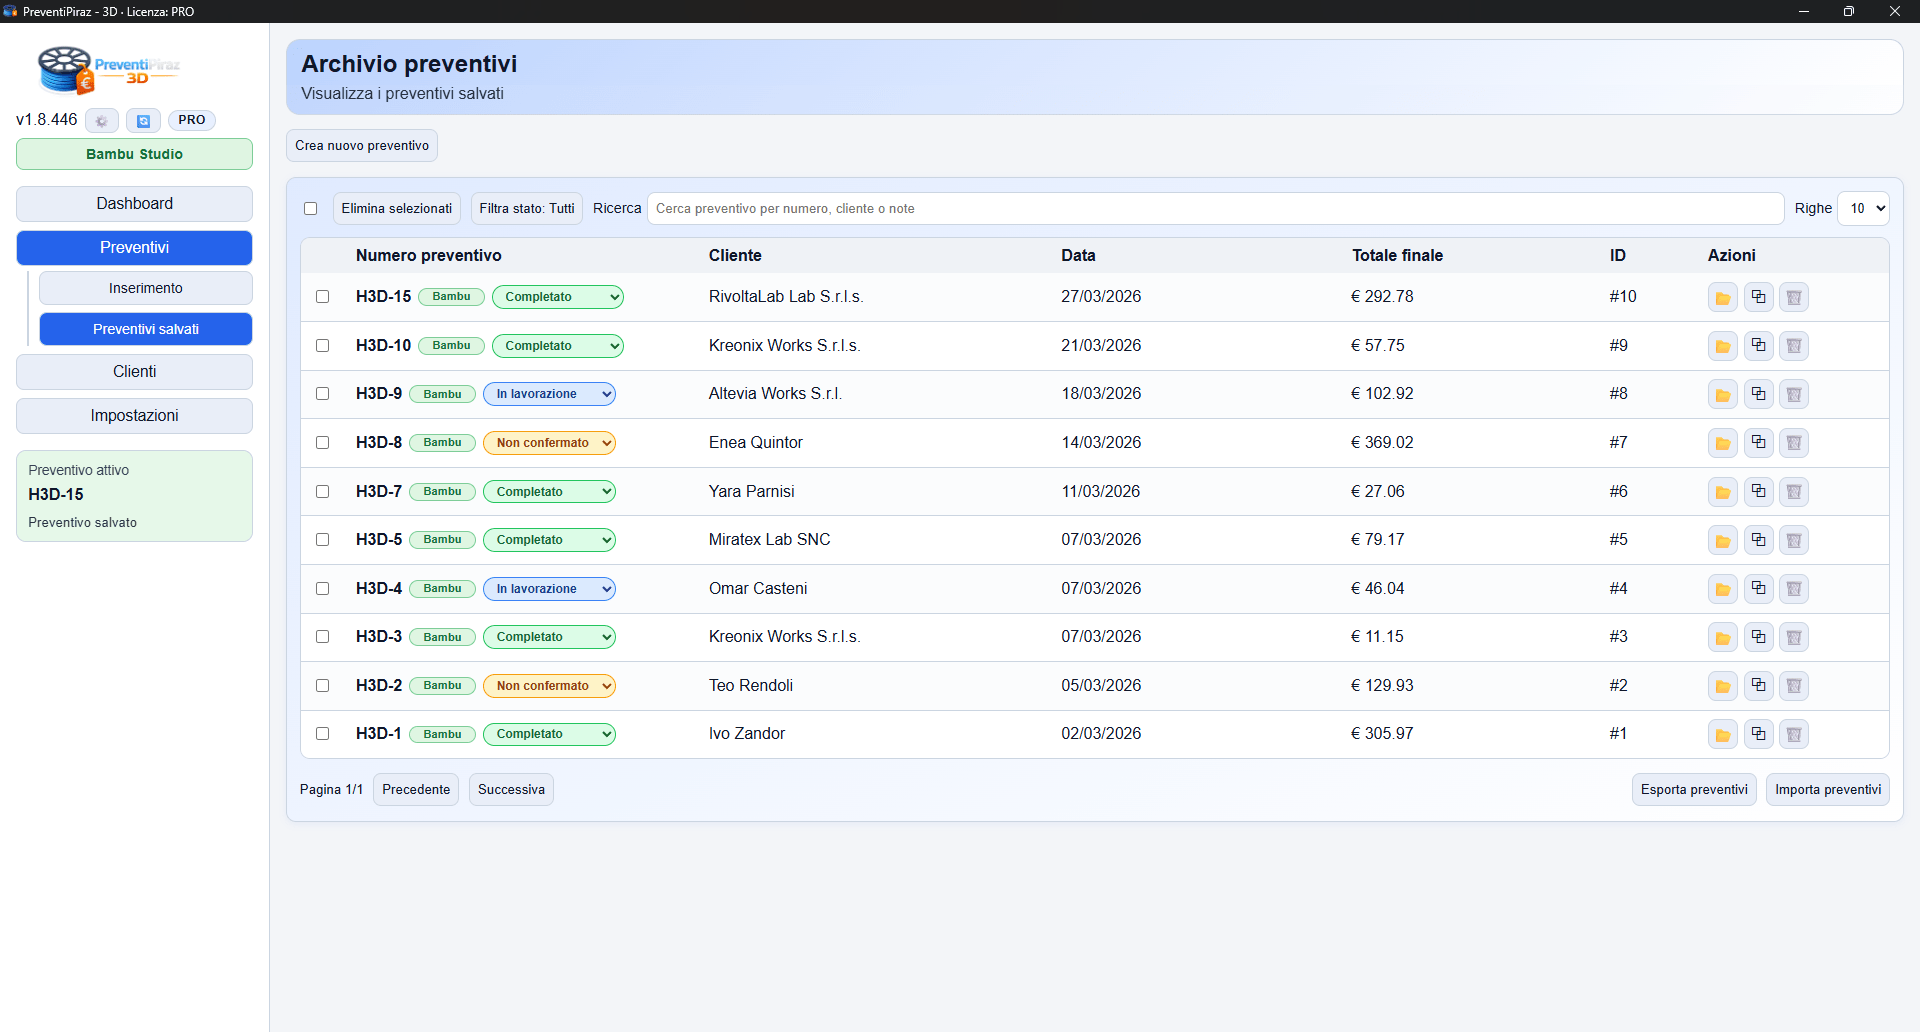Check the row checkbox for H3D-2
Viewport: 1920px width, 1032px height.
323,686
